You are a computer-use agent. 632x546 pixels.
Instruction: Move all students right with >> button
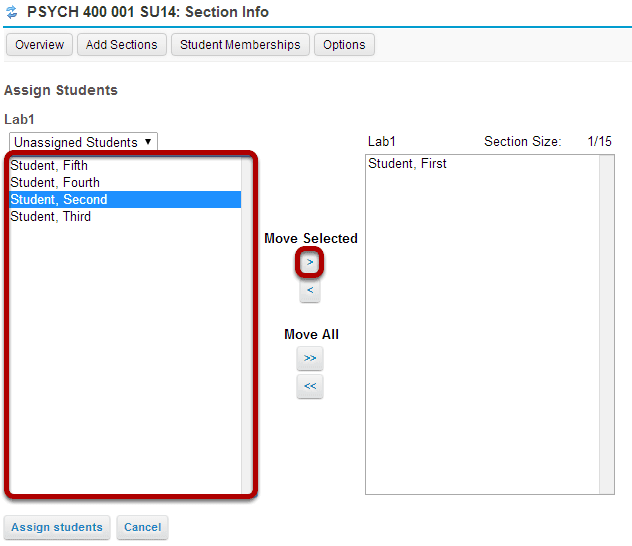[x=310, y=358]
